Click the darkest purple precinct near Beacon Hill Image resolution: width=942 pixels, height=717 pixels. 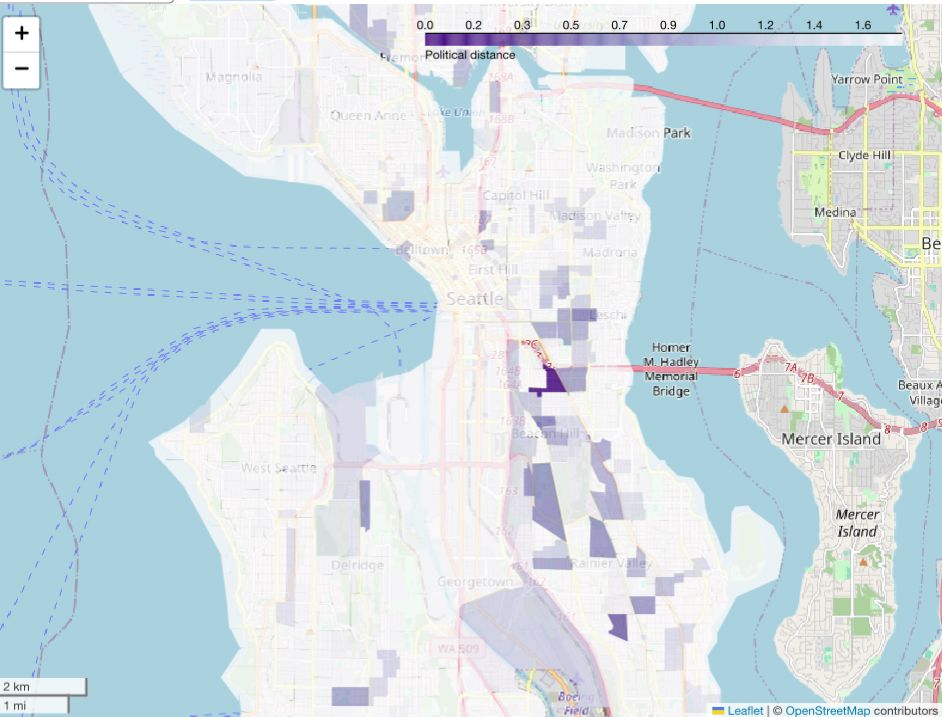(552, 380)
